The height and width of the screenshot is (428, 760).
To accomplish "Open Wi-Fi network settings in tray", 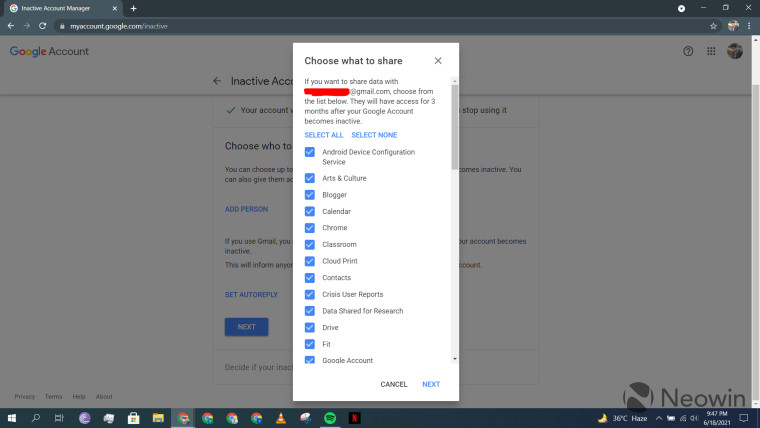I will click(683, 418).
